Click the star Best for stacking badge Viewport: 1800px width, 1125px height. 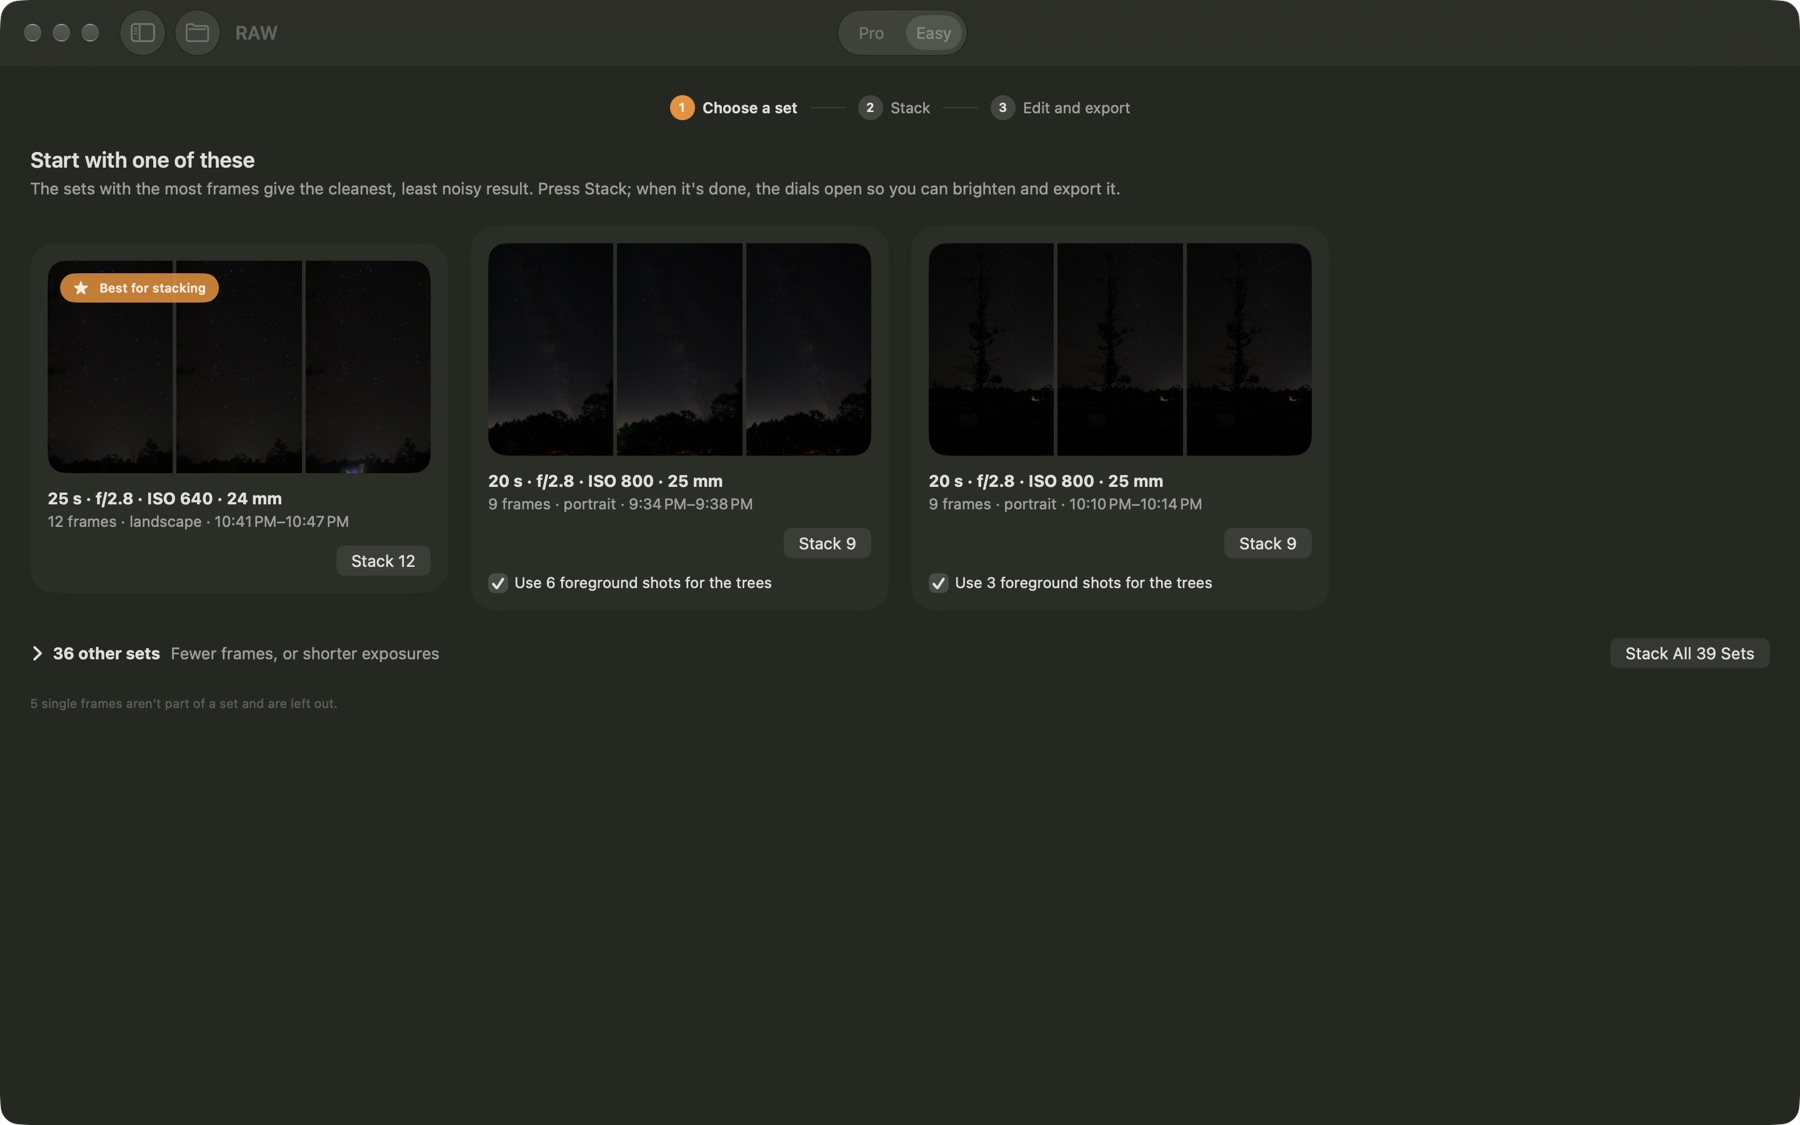point(139,288)
